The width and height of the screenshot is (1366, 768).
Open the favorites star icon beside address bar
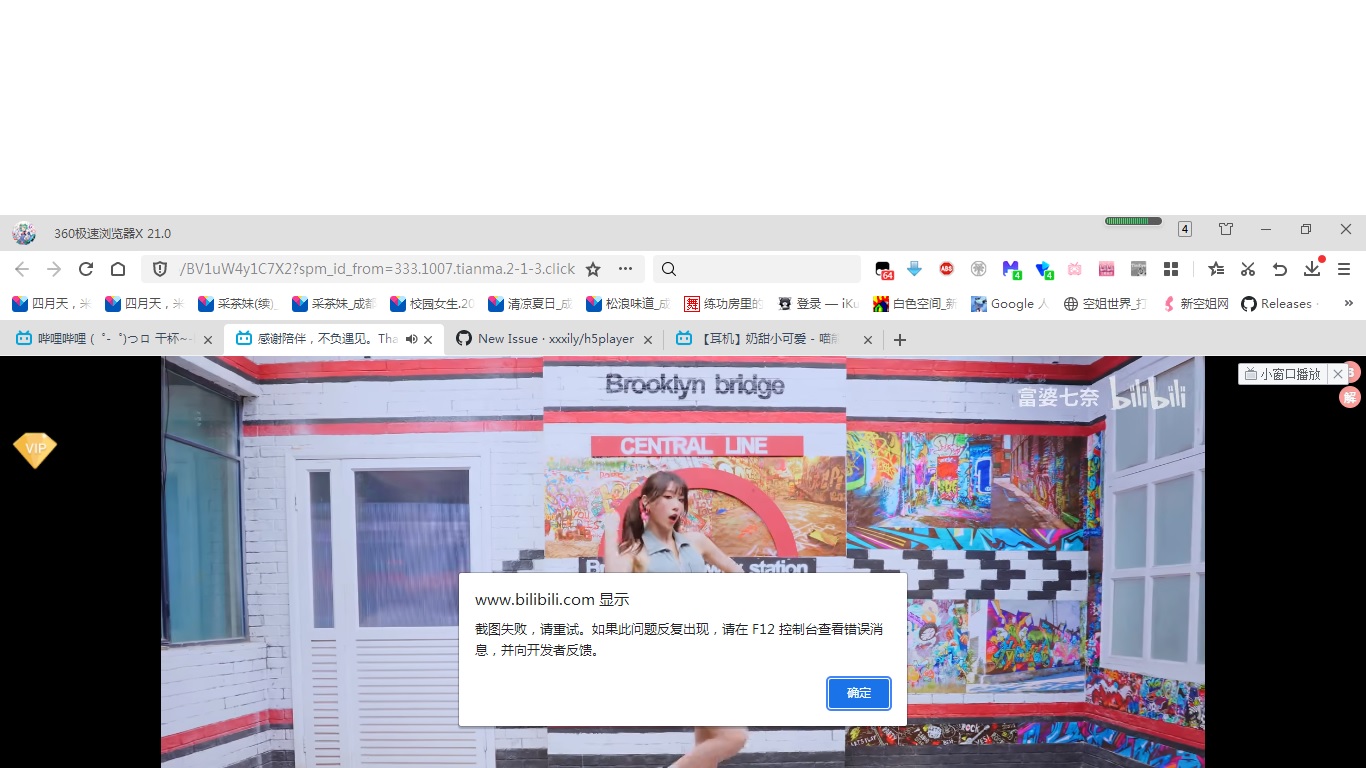pos(593,269)
